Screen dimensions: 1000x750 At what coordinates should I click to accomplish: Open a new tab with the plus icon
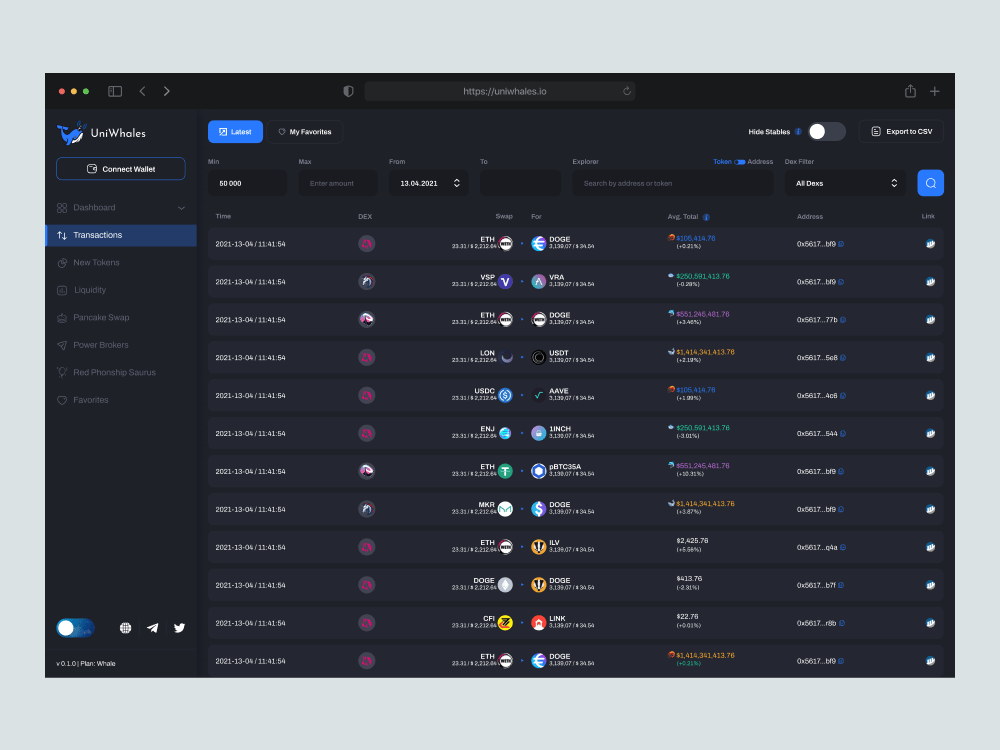click(934, 91)
